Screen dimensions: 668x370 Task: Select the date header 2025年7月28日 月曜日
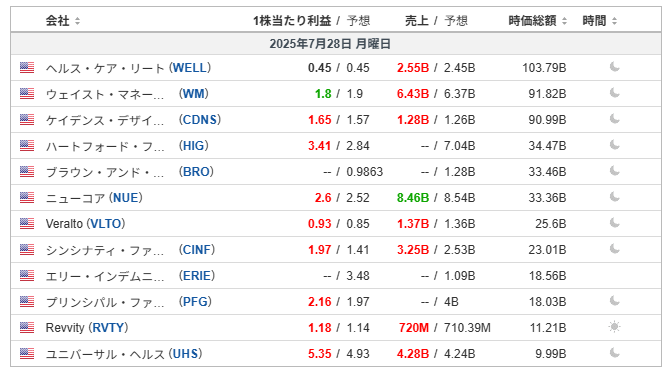(330, 44)
